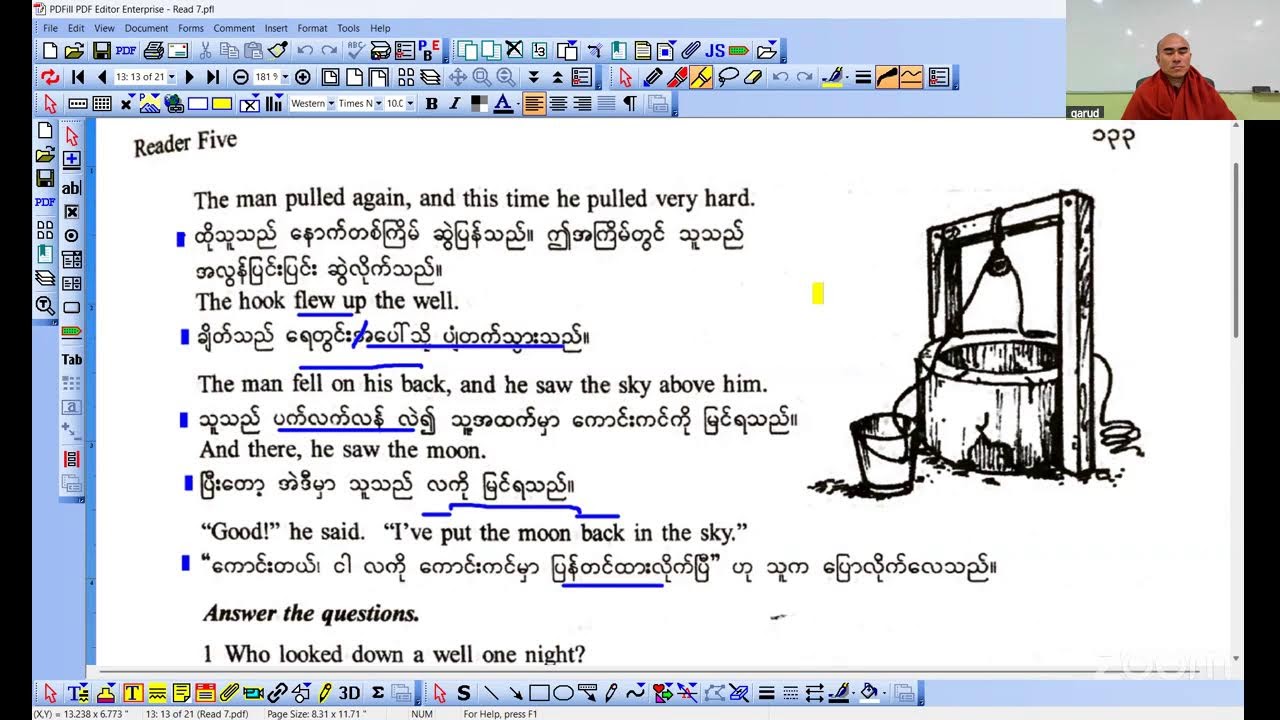Go to the first page

(78, 77)
